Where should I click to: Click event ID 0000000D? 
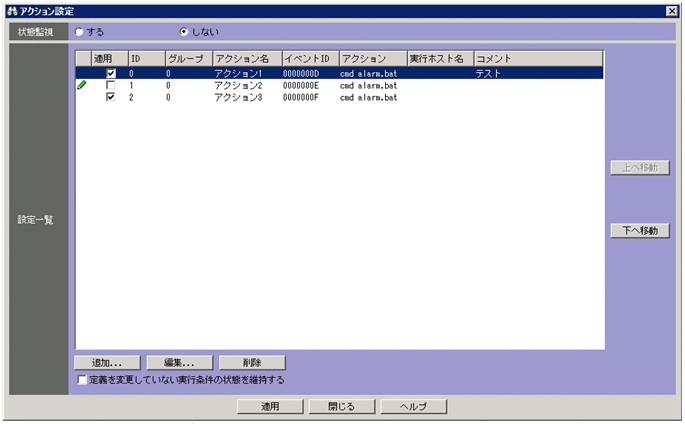tap(301, 73)
